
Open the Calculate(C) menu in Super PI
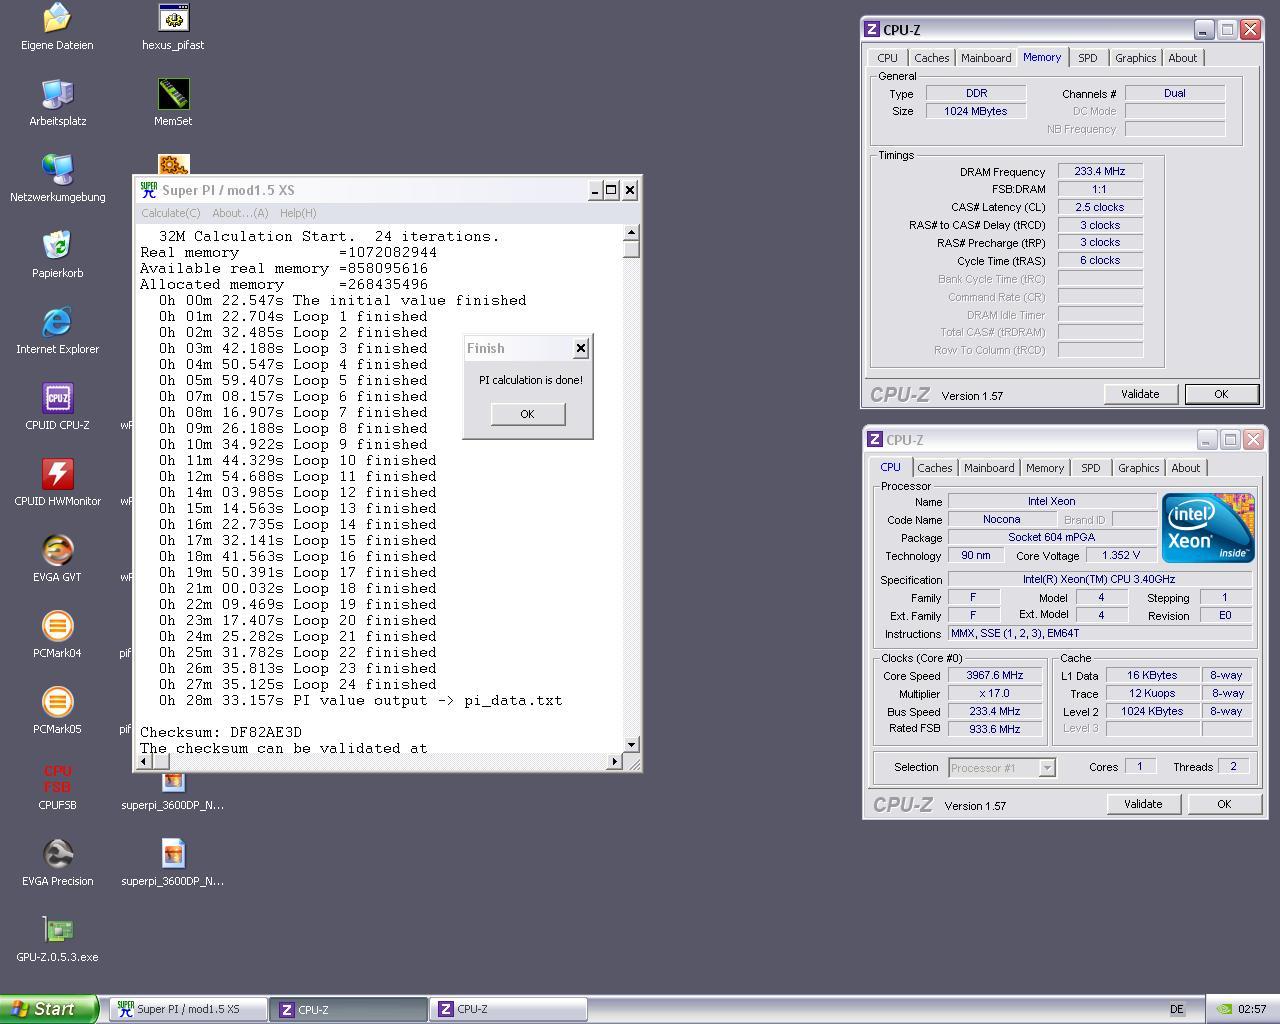[170, 213]
